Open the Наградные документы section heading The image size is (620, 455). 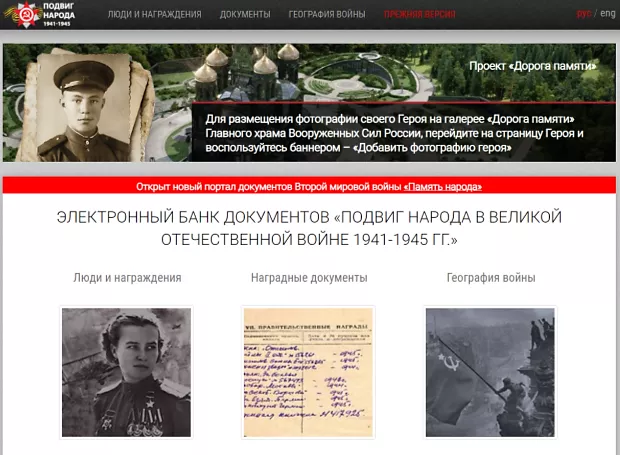coord(309,278)
